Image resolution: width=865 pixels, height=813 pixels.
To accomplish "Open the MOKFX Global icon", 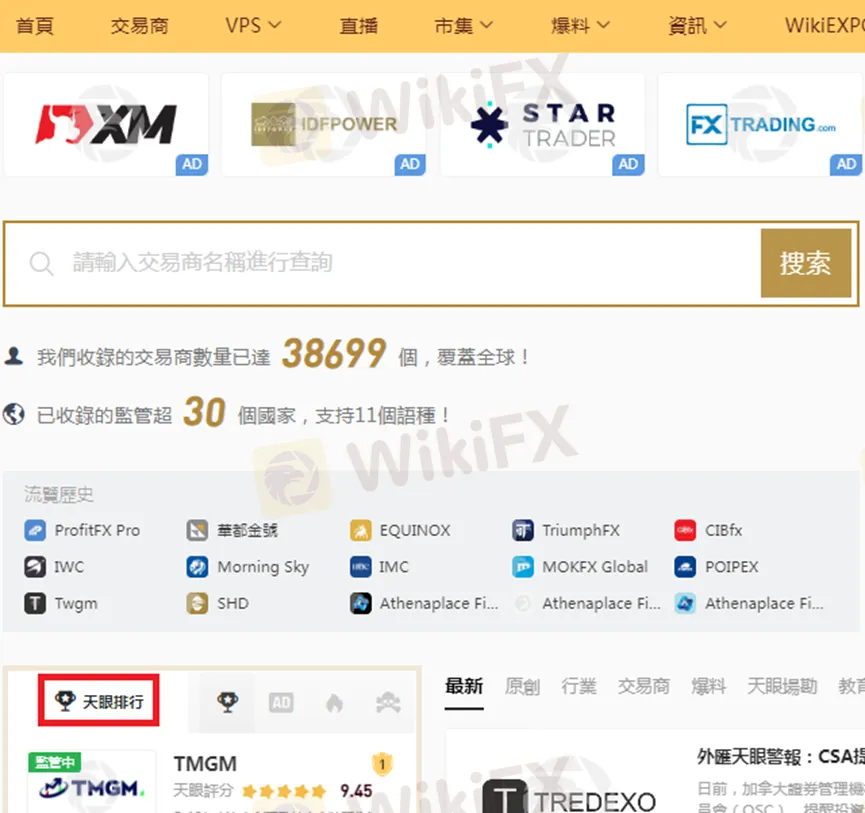I will (x=522, y=567).
